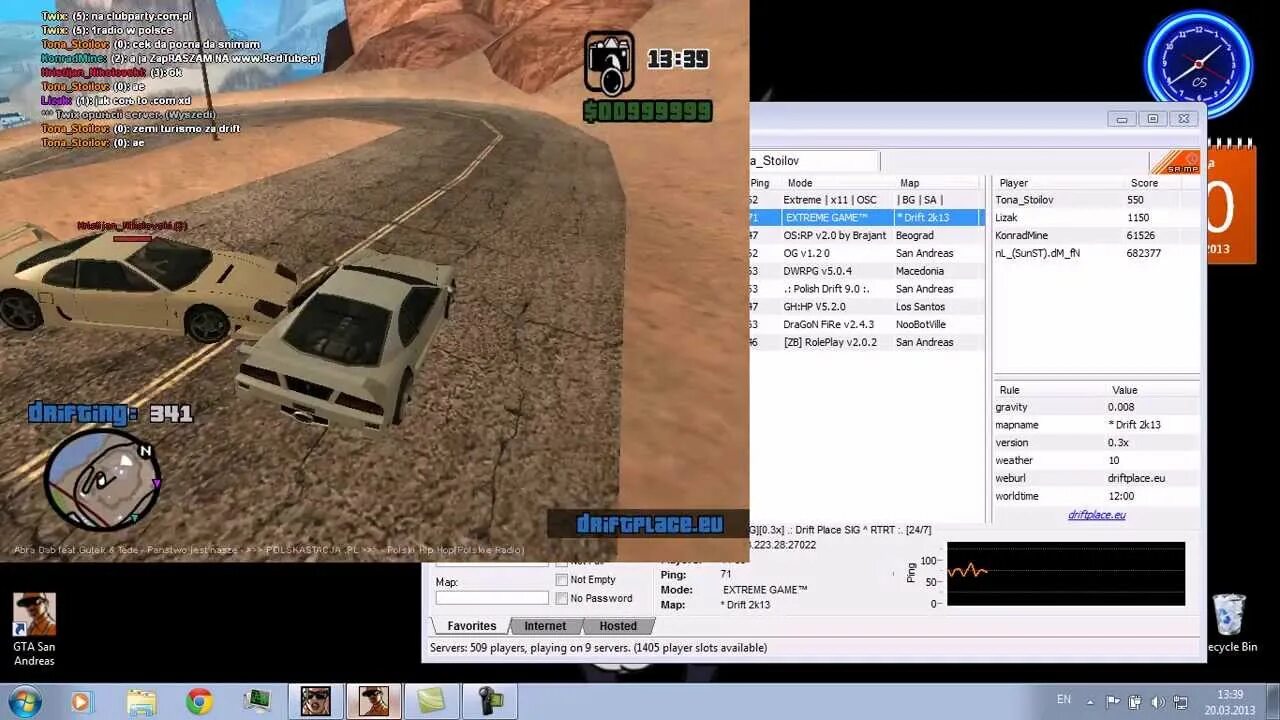Toggle the Not Empty filter checkbox
The height and width of the screenshot is (720, 1280).
pyautogui.click(x=562, y=580)
